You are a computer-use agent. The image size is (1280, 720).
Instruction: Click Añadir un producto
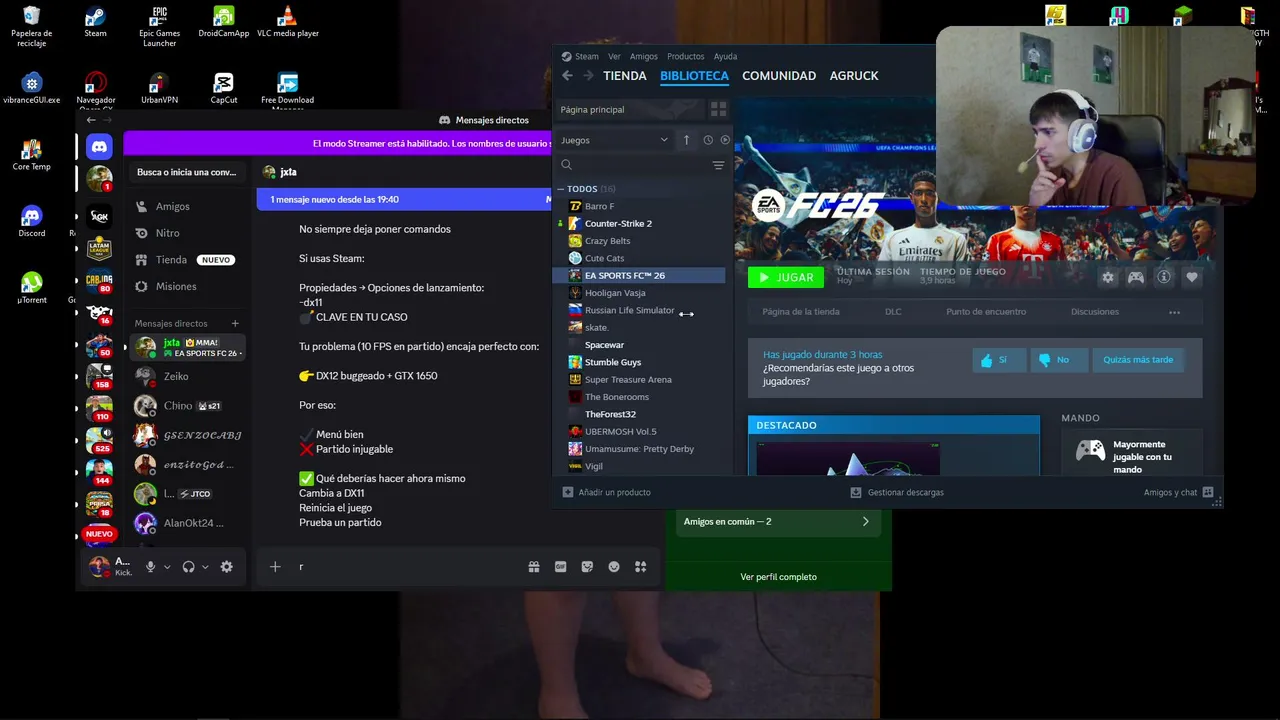coord(606,492)
